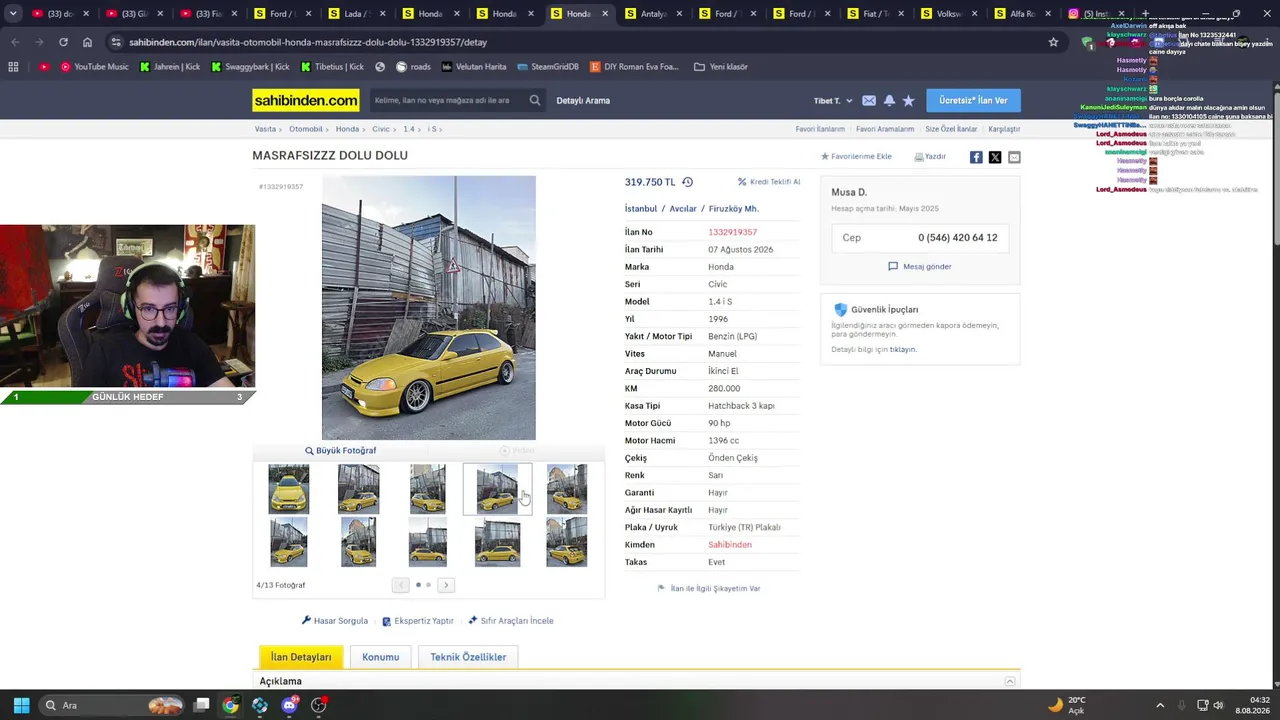Screen dimensions: 1280x720
Task: Open Chrome from the taskbar
Action: point(231,705)
